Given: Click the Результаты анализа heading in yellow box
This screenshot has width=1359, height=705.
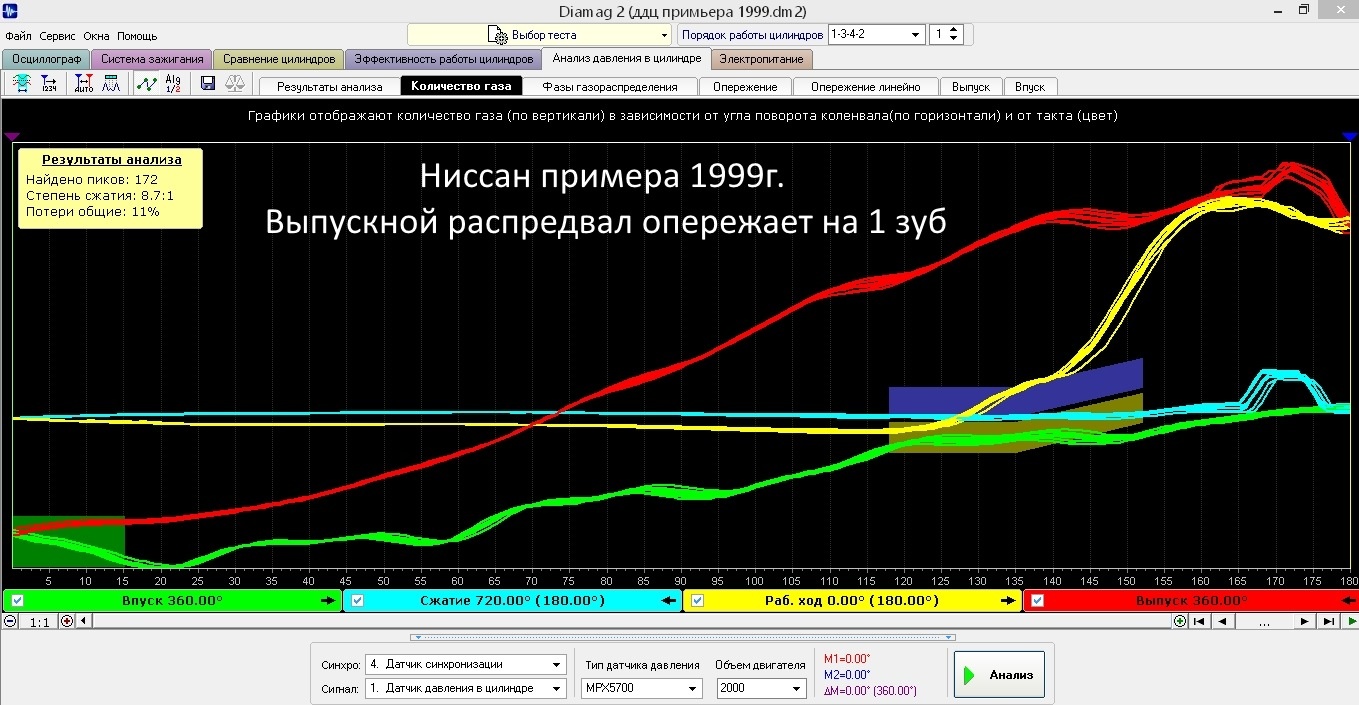Looking at the screenshot, I should [x=112, y=159].
